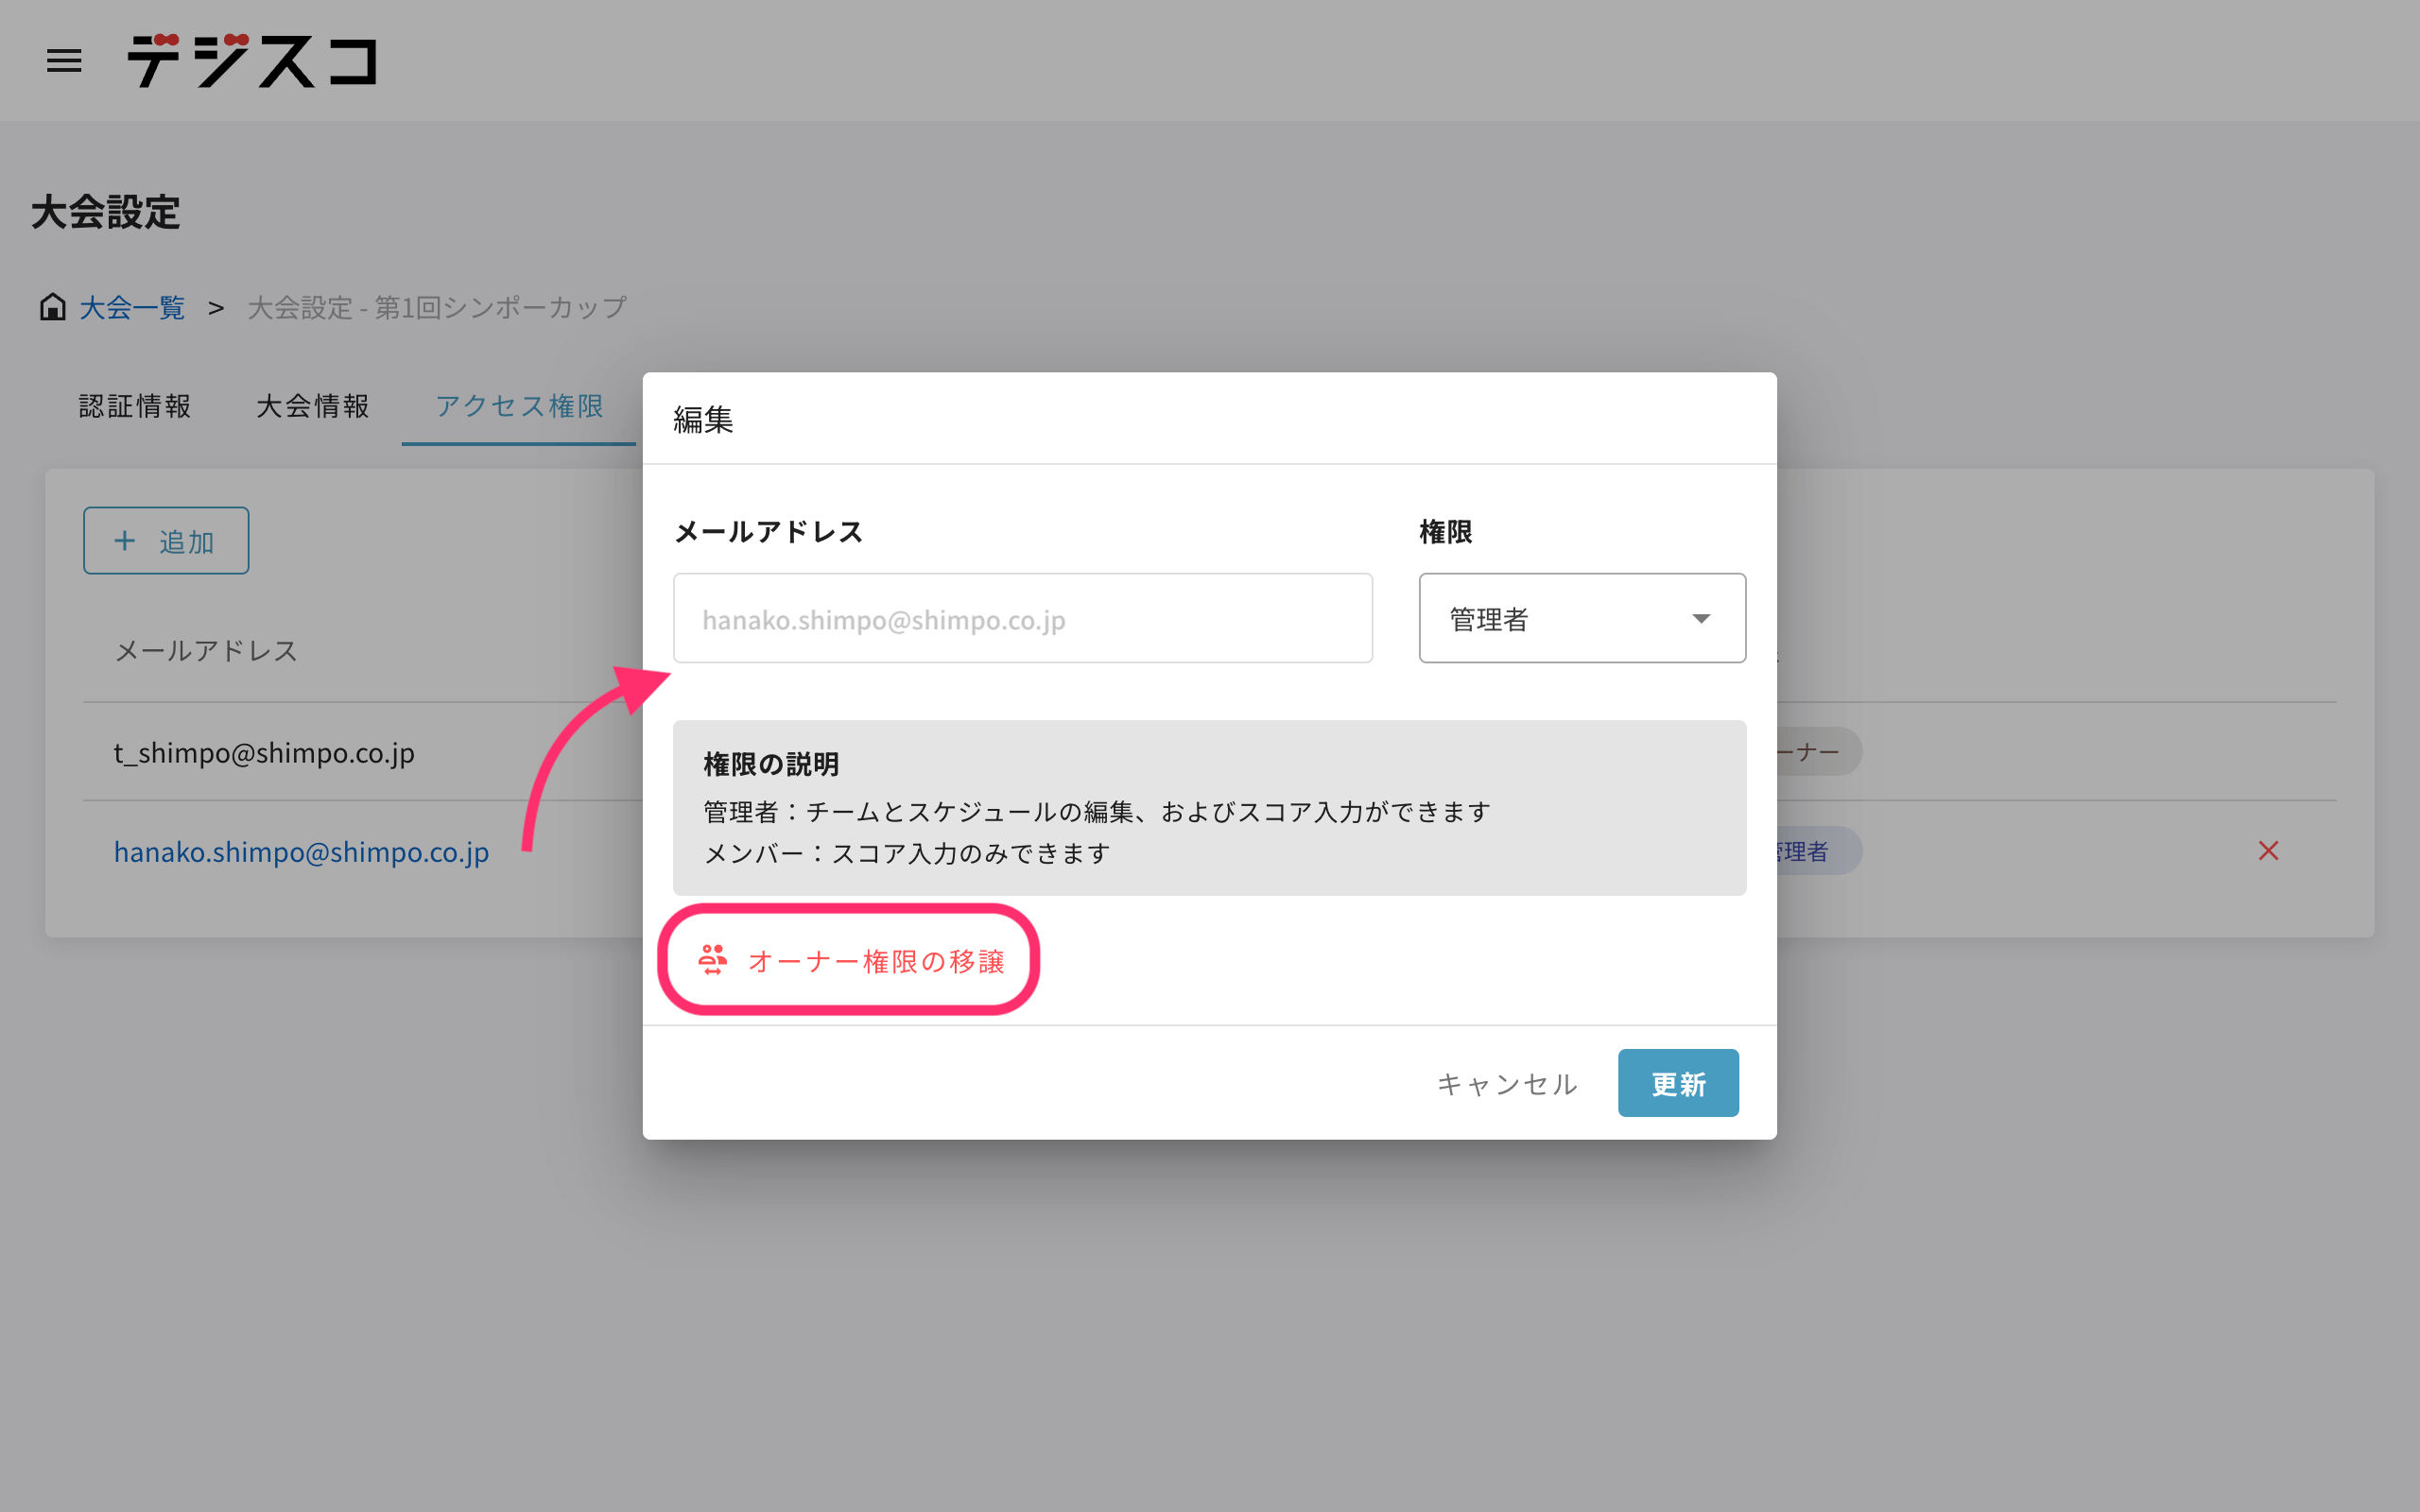Click the 大会設定 page heading
Viewport: 2420px width, 1512px height.
[105, 212]
